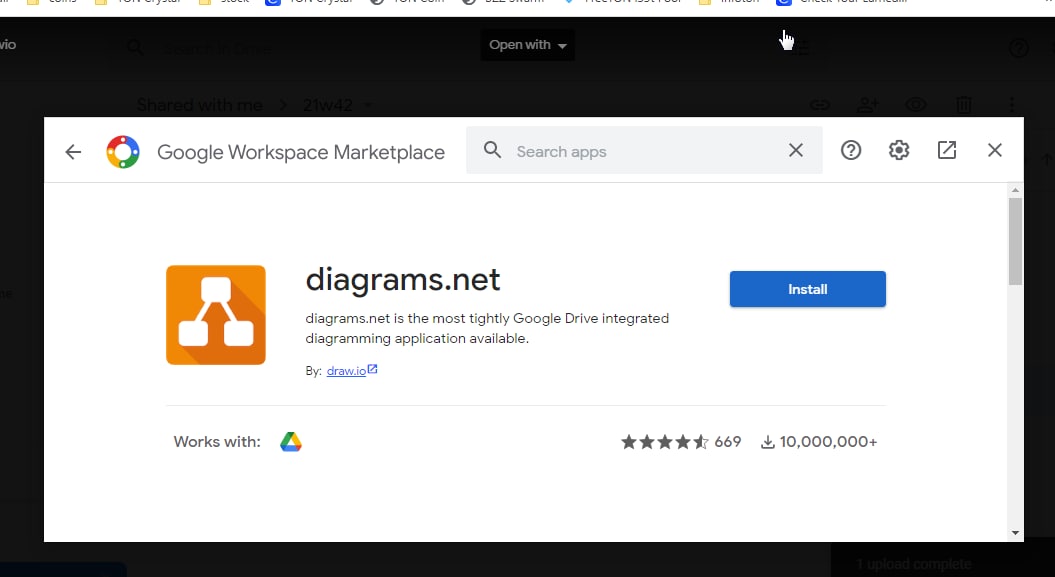Open Marketplace help icon
The height and width of the screenshot is (577, 1055).
[x=851, y=150]
